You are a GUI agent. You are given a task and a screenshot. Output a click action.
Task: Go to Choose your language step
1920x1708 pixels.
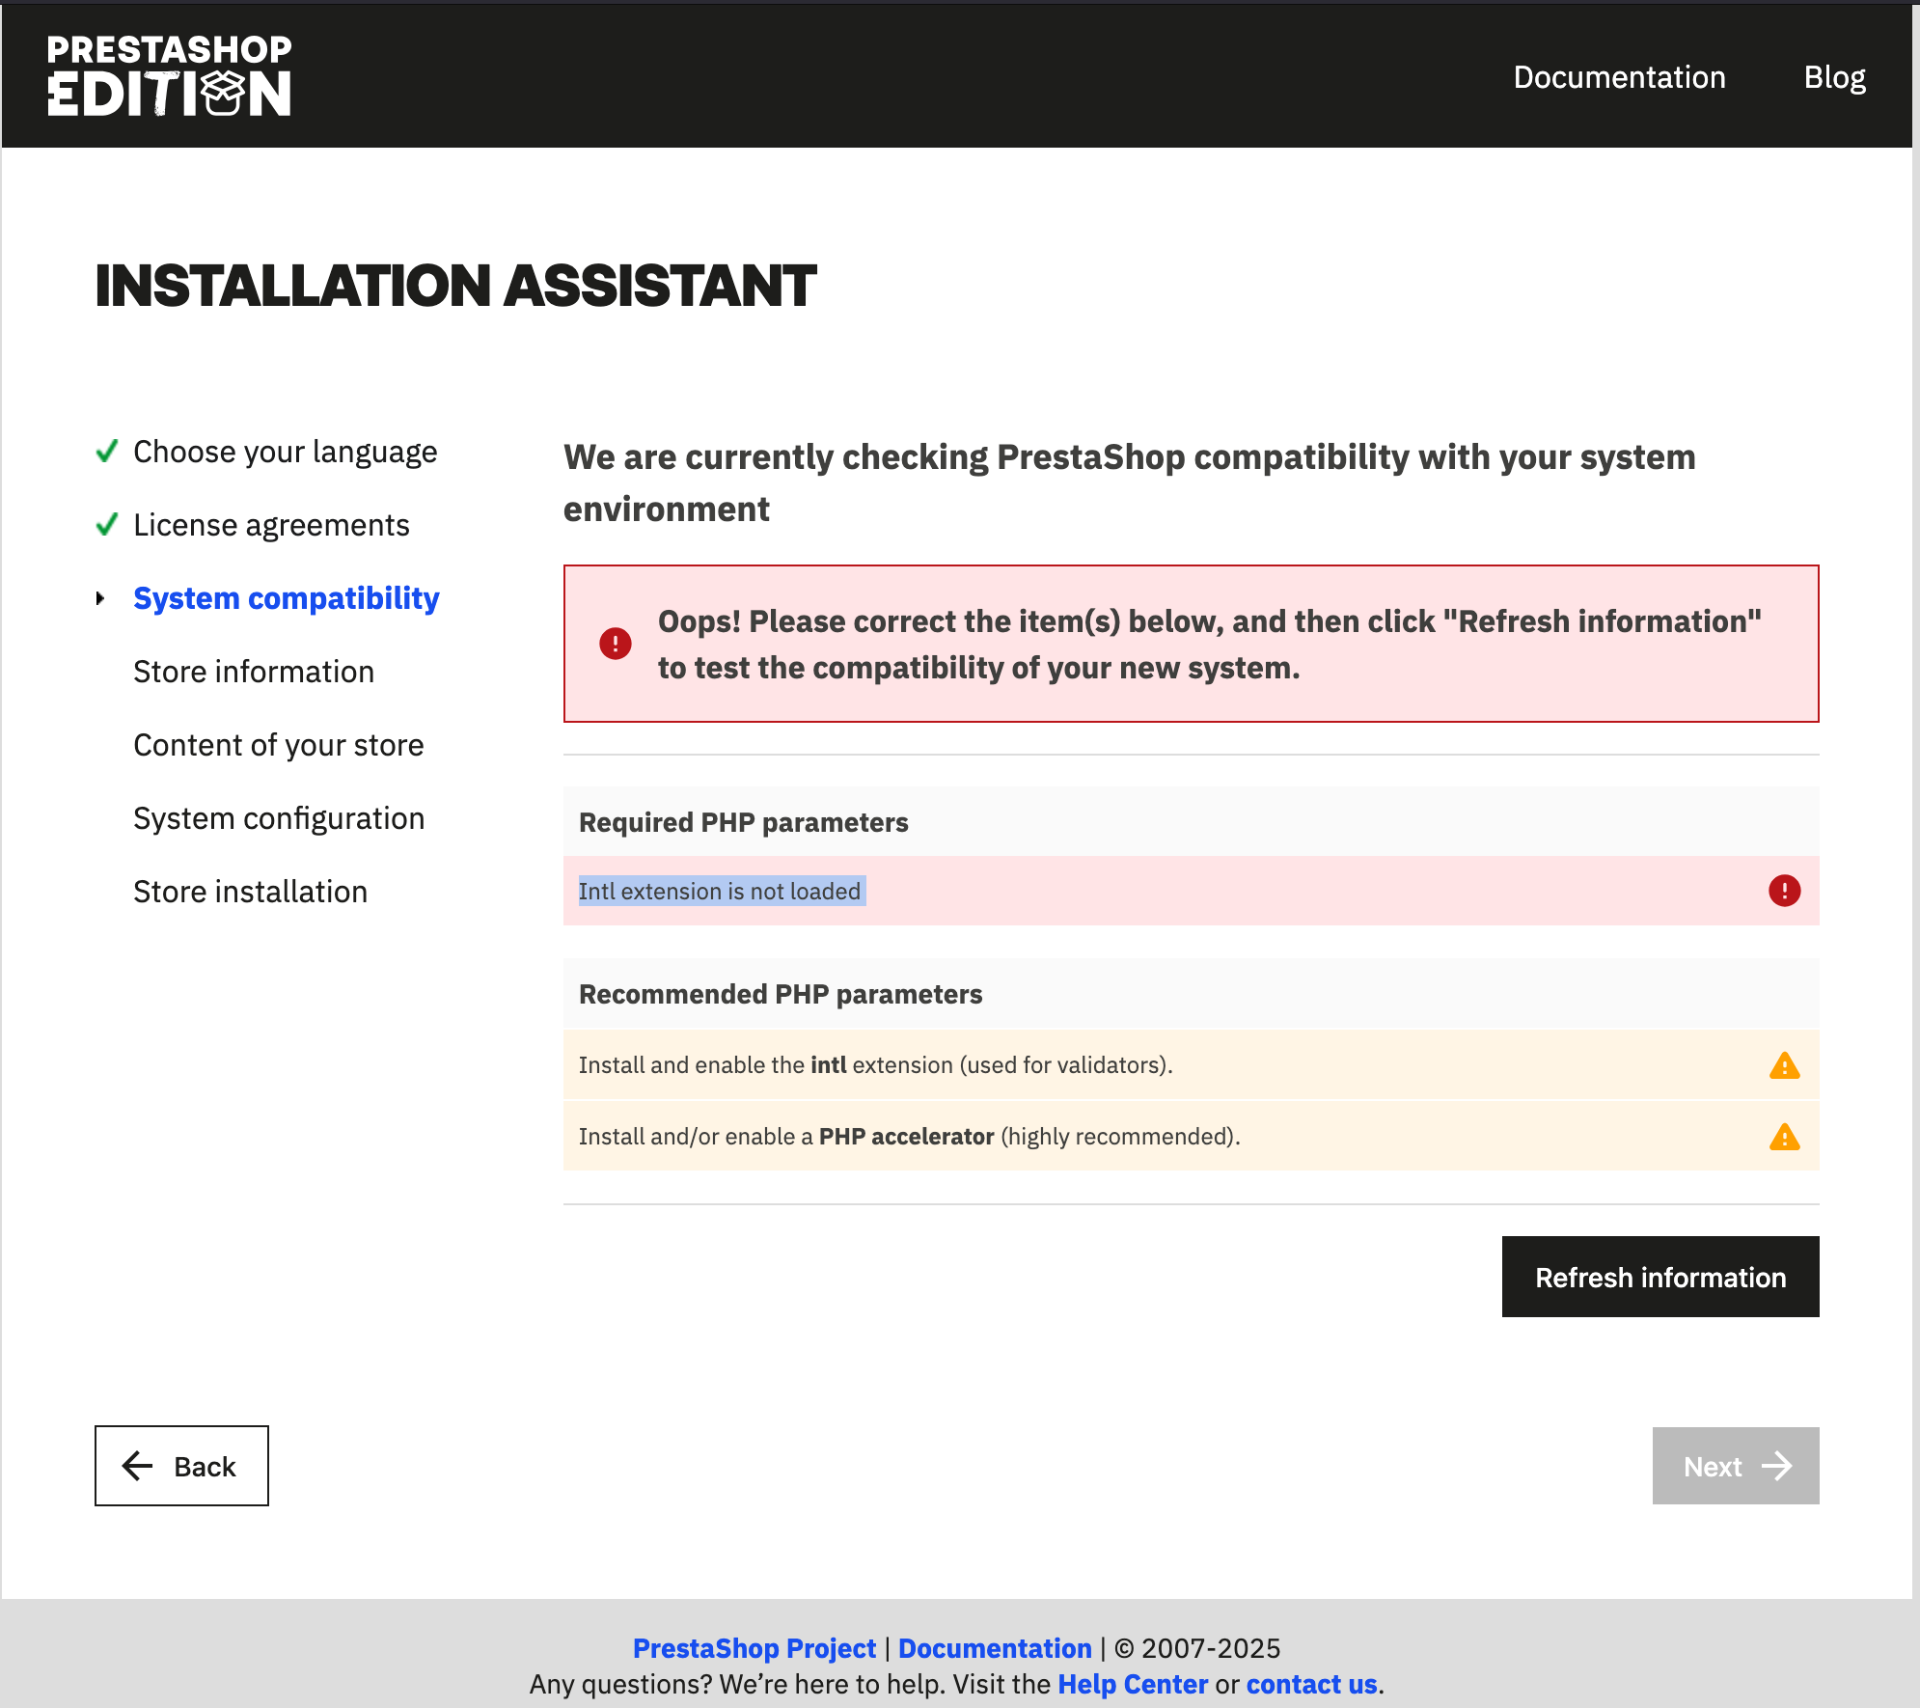pyautogui.click(x=285, y=452)
